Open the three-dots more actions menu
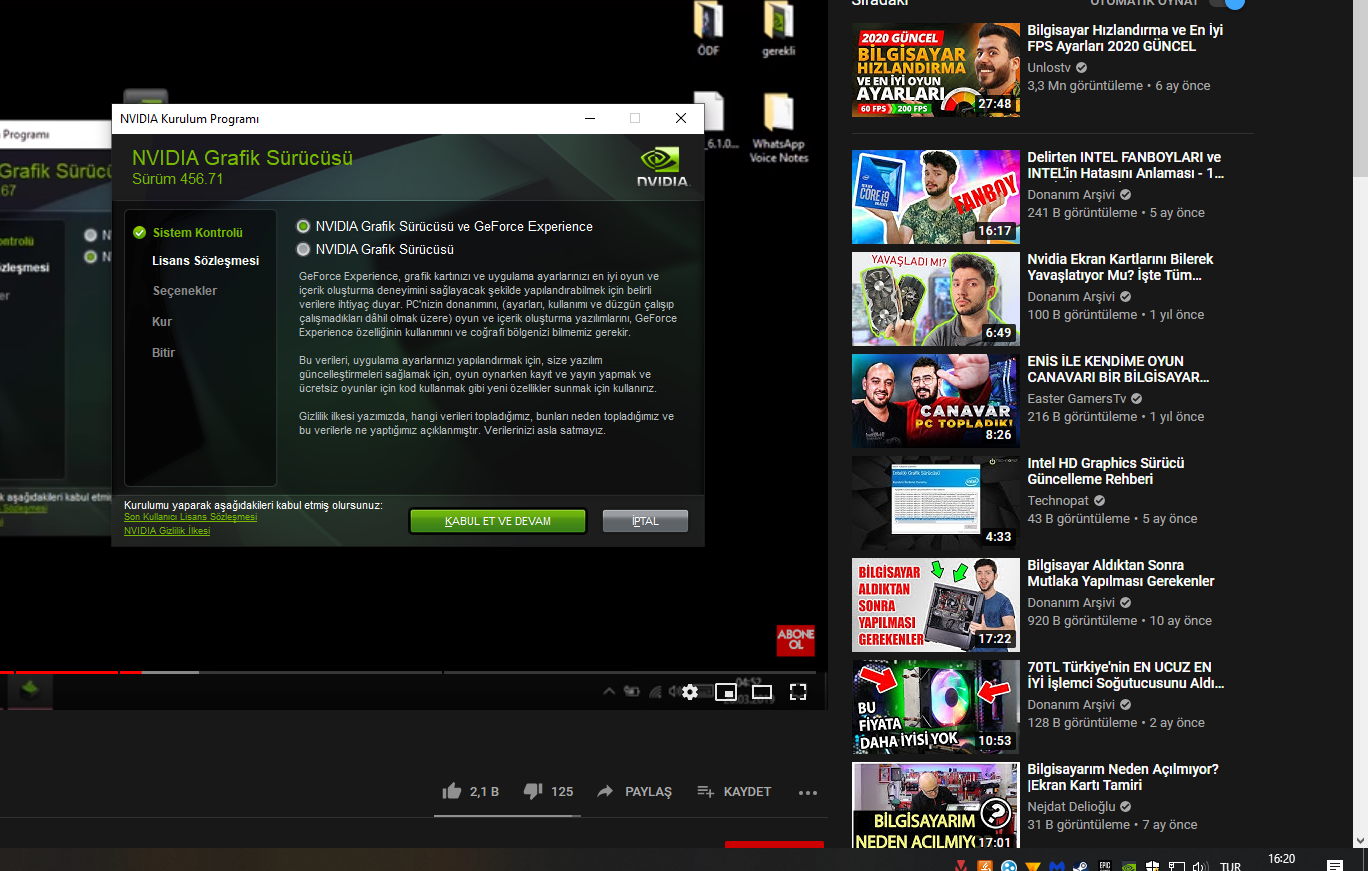 pos(808,792)
